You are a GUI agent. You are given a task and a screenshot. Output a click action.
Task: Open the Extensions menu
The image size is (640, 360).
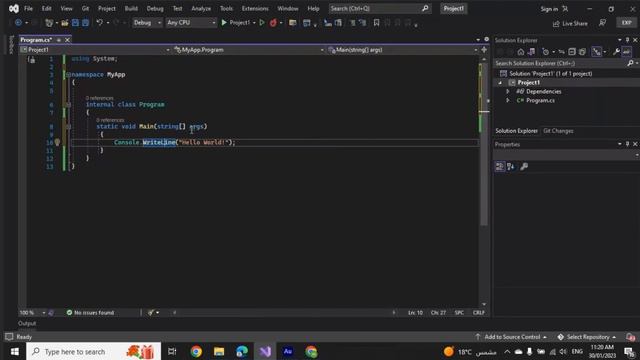(255, 9)
